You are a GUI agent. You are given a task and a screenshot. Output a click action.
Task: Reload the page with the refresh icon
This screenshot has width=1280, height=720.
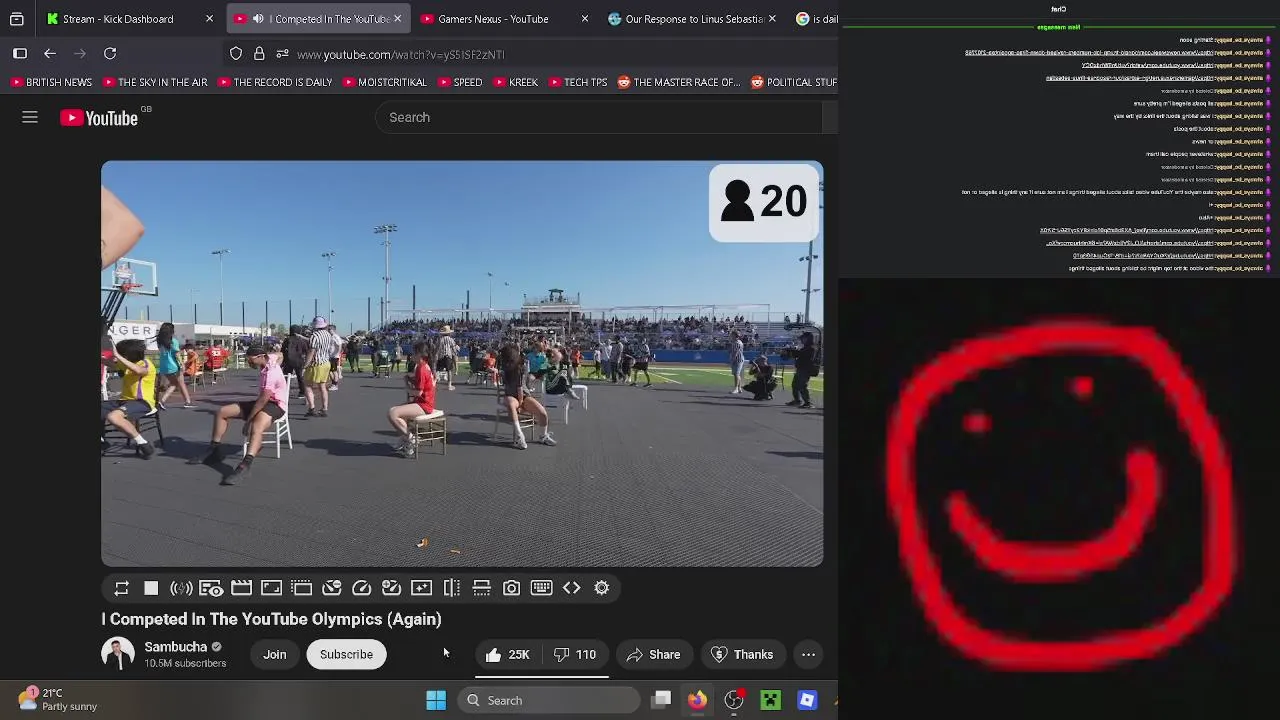[x=110, y=54]
